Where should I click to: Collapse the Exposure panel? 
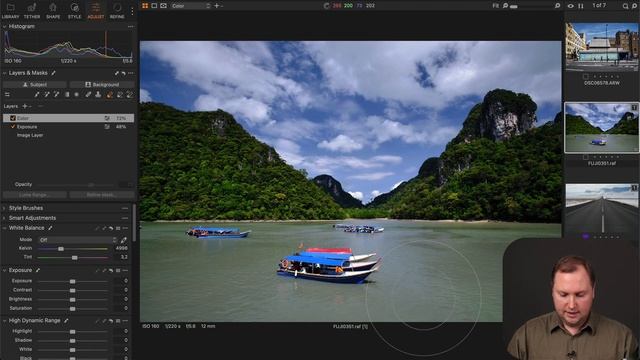pos(4,270)
